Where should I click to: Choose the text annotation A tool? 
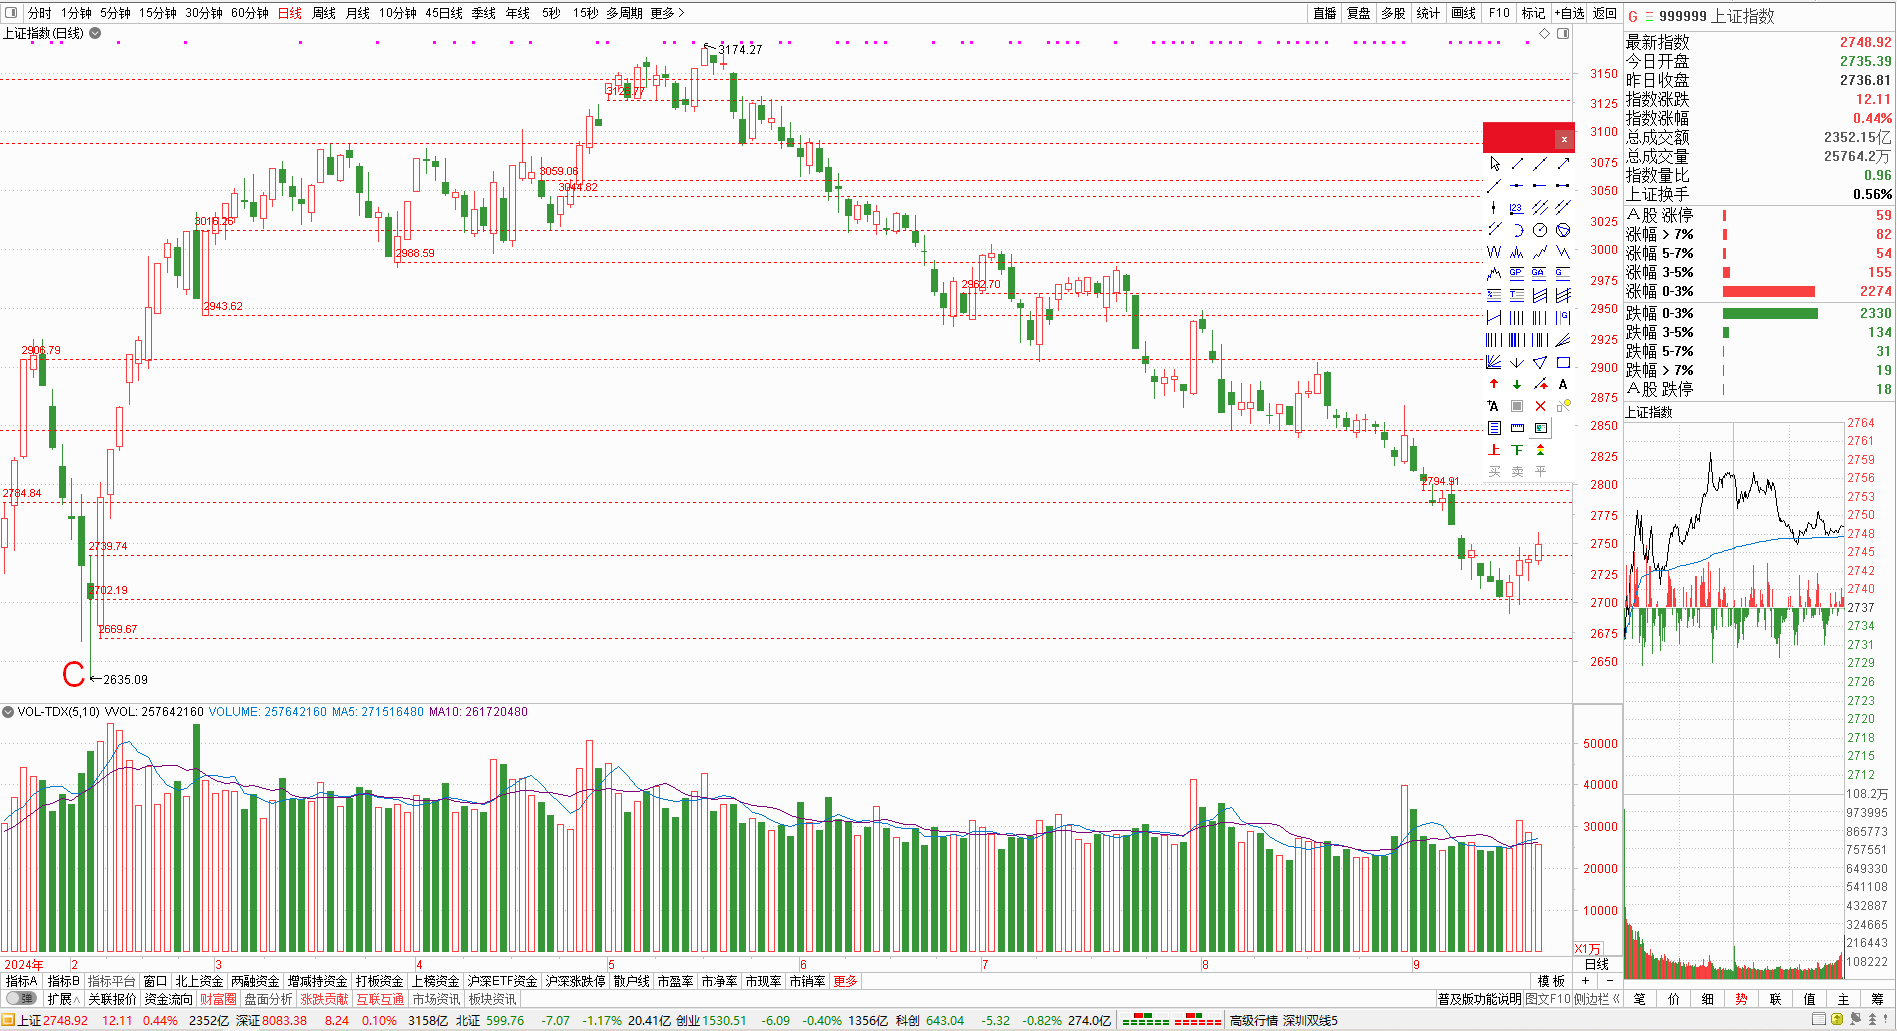(x=1563, y=385)
